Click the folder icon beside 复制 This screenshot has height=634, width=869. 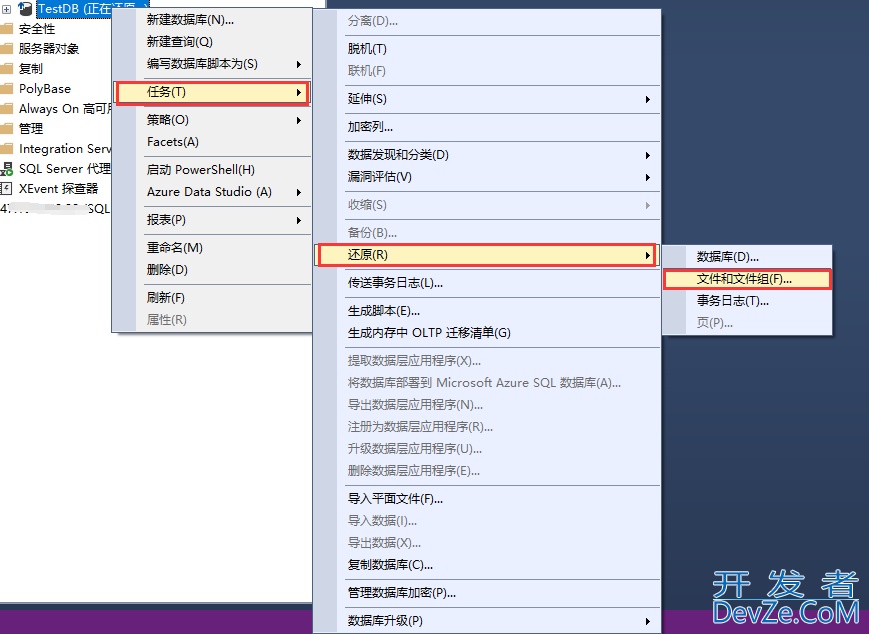pyautogui.click(x=6, y=69)
